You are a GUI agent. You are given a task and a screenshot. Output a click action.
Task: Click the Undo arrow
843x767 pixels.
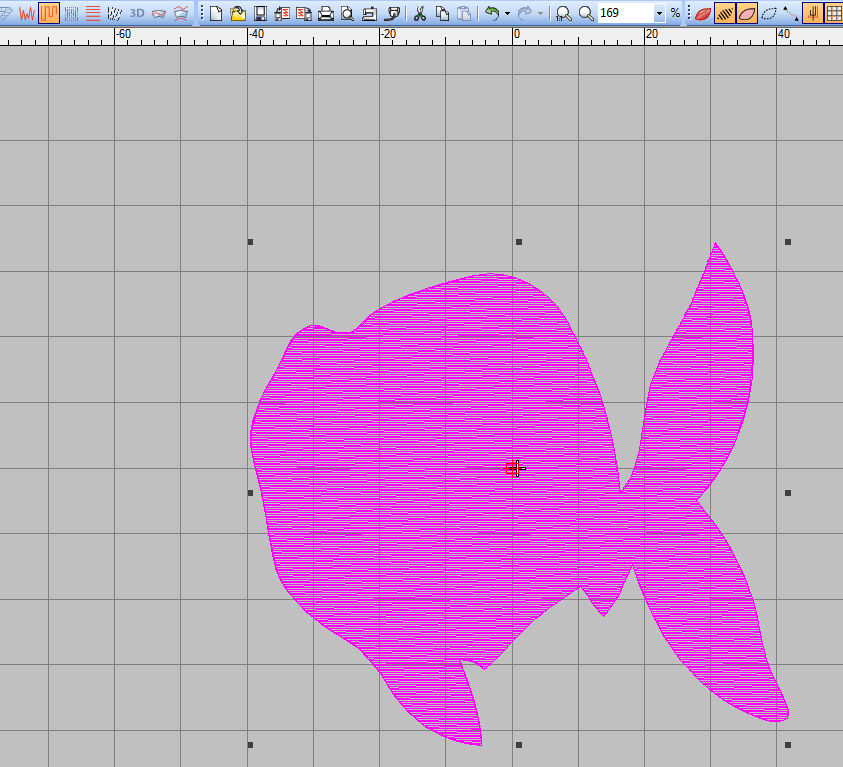491,14
